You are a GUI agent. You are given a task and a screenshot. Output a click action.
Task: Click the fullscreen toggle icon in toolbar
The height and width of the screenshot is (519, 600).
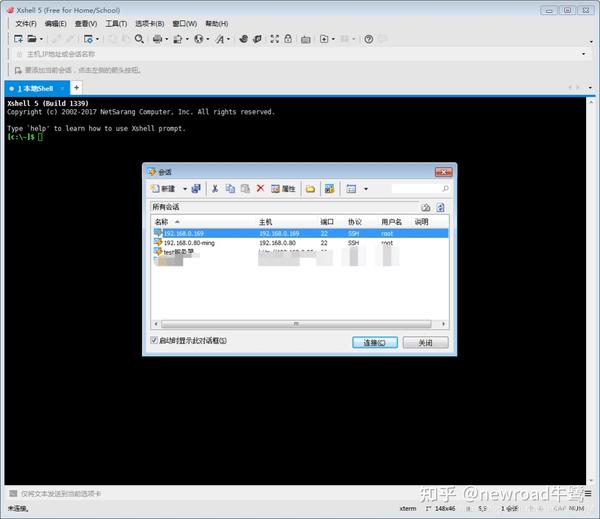(274, 39)
